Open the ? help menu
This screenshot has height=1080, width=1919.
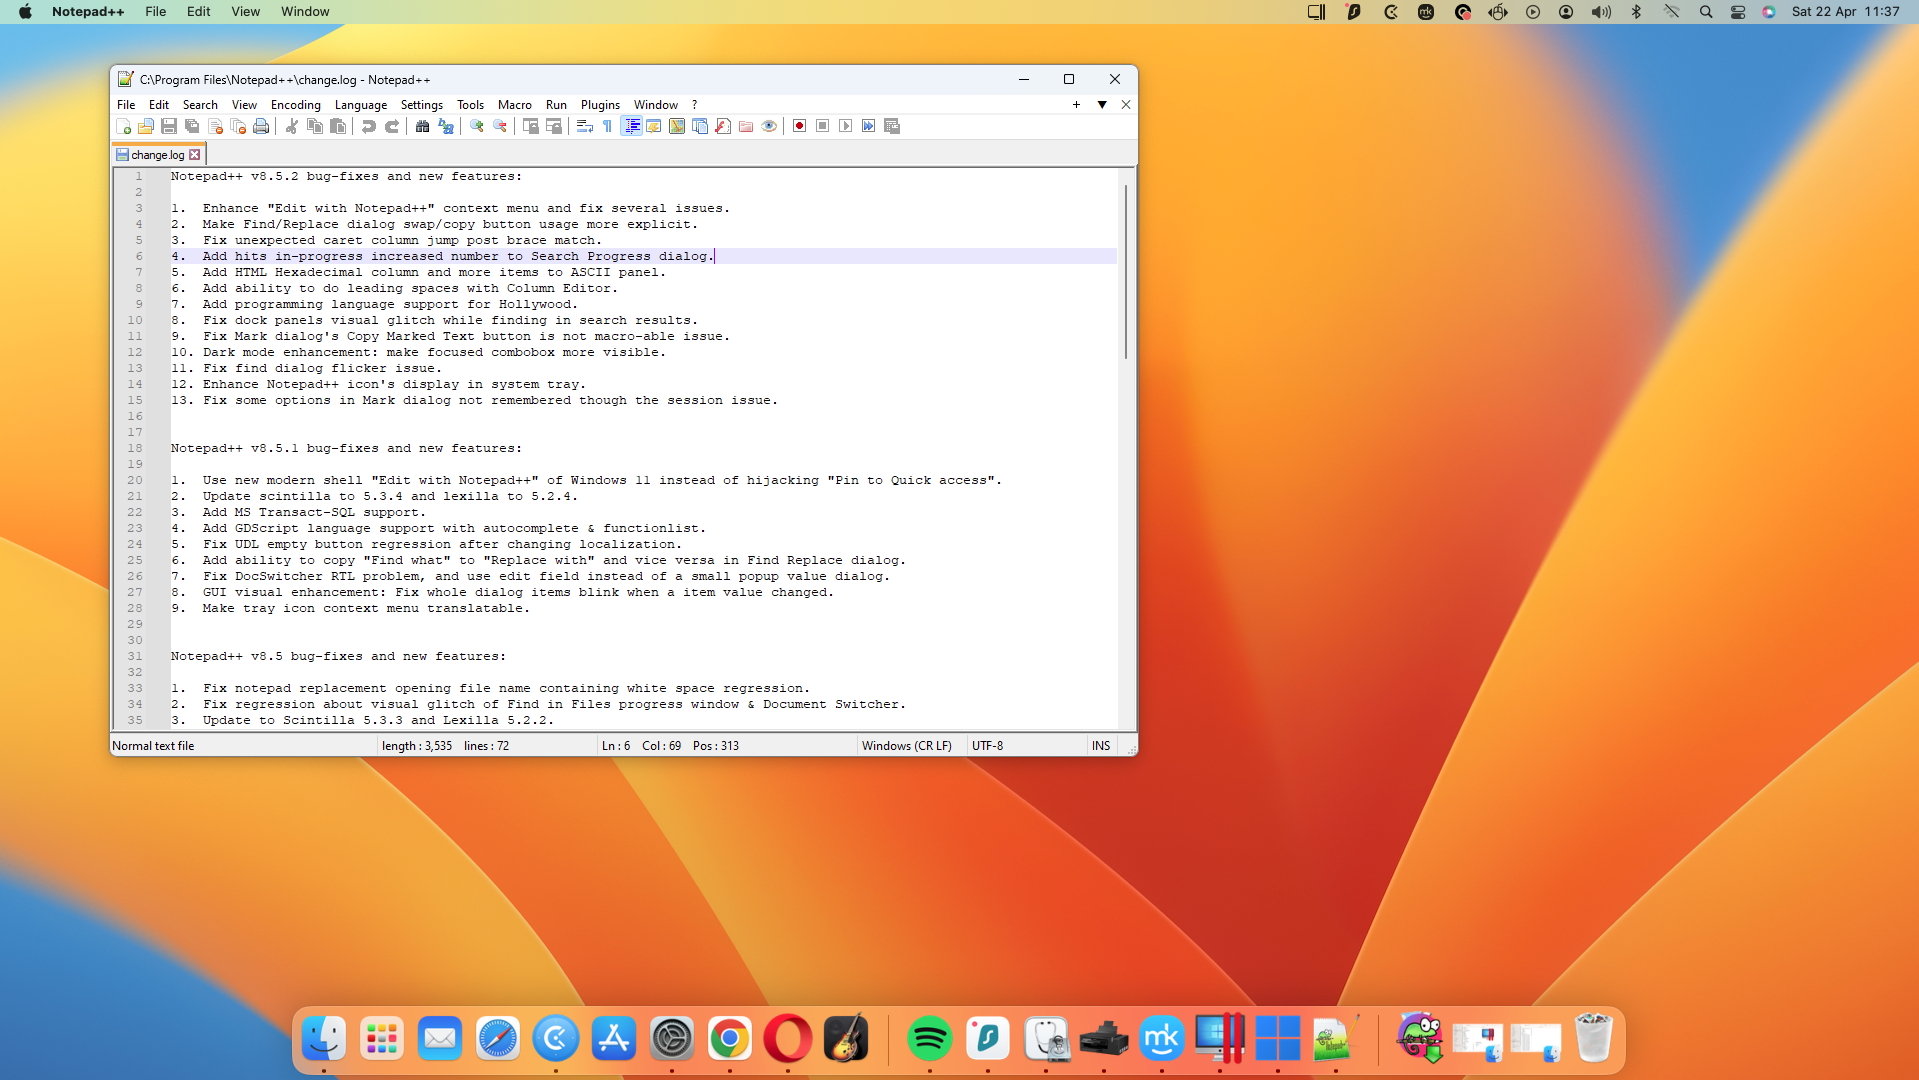tap(695, 105)
